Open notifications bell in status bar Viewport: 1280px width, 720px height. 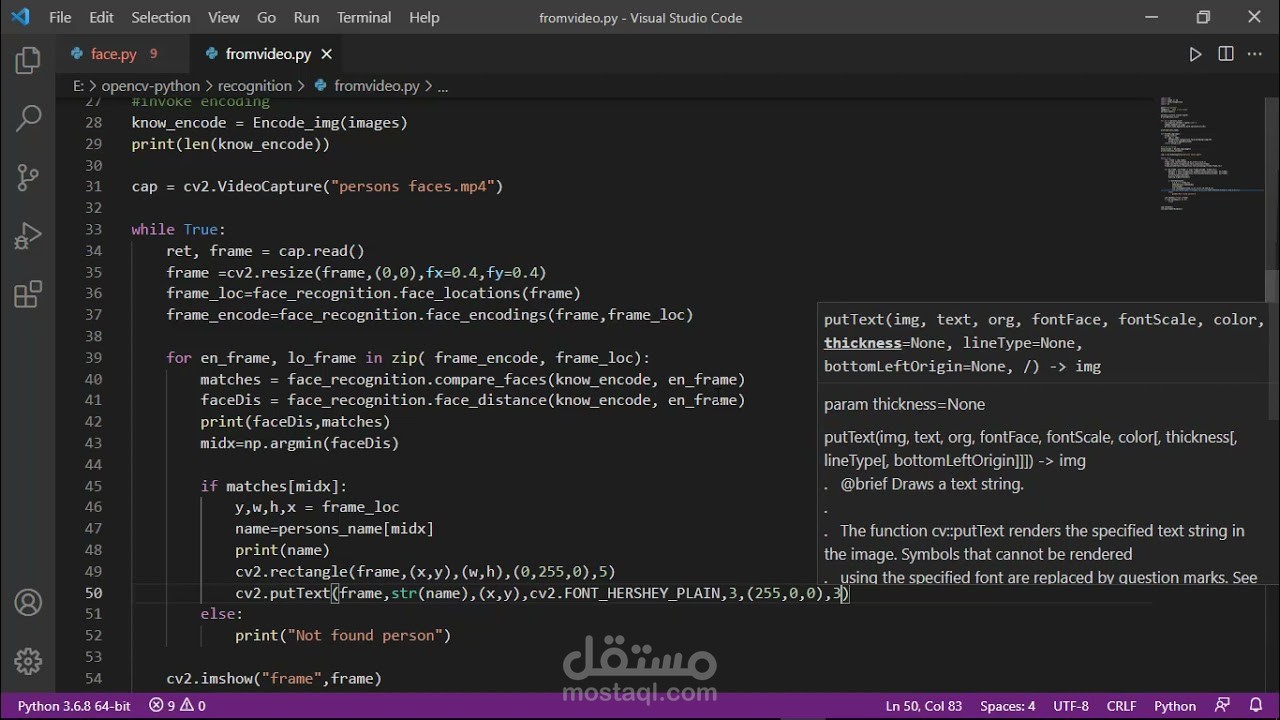coord(1255,705)
